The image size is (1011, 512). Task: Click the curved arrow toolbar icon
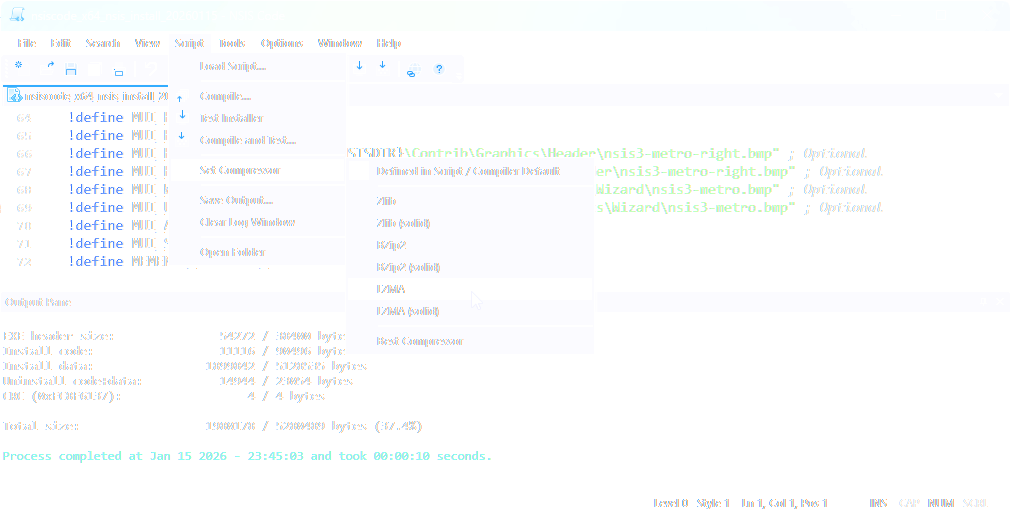(50, 65)
